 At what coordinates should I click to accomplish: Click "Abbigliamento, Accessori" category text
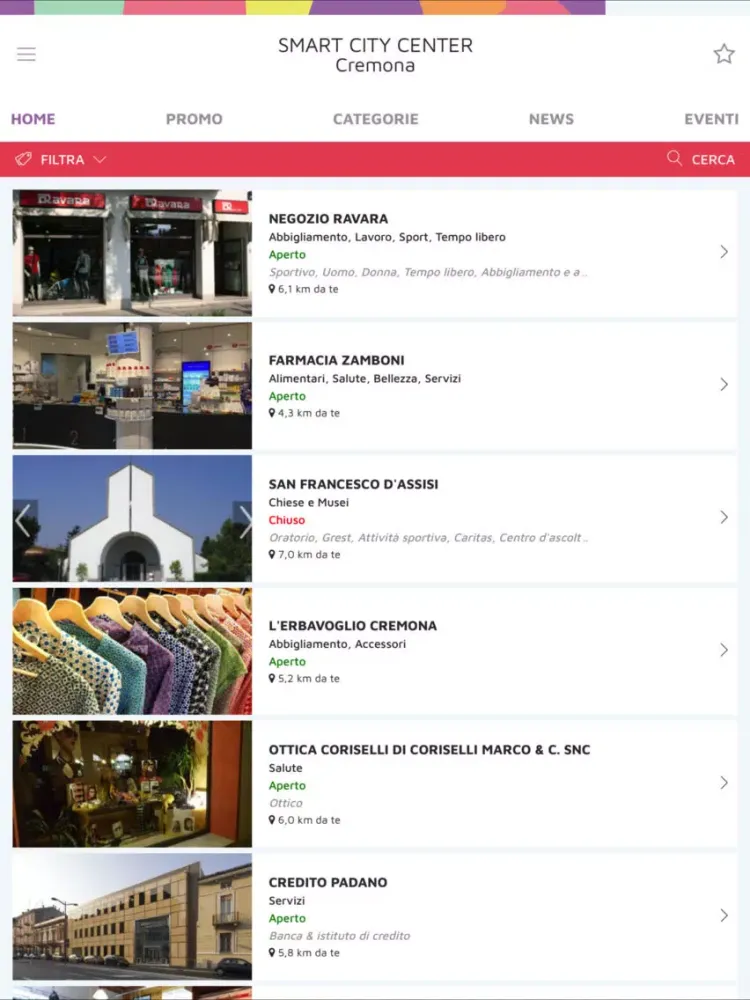pos(337,644)
